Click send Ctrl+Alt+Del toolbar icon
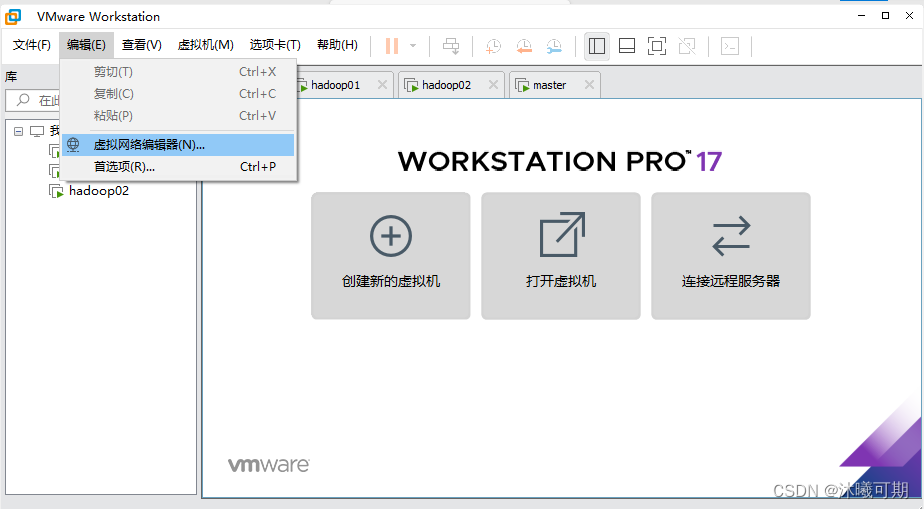Image resolution: width=924 pixels, height=509 pixels. [x=451, y=46]
